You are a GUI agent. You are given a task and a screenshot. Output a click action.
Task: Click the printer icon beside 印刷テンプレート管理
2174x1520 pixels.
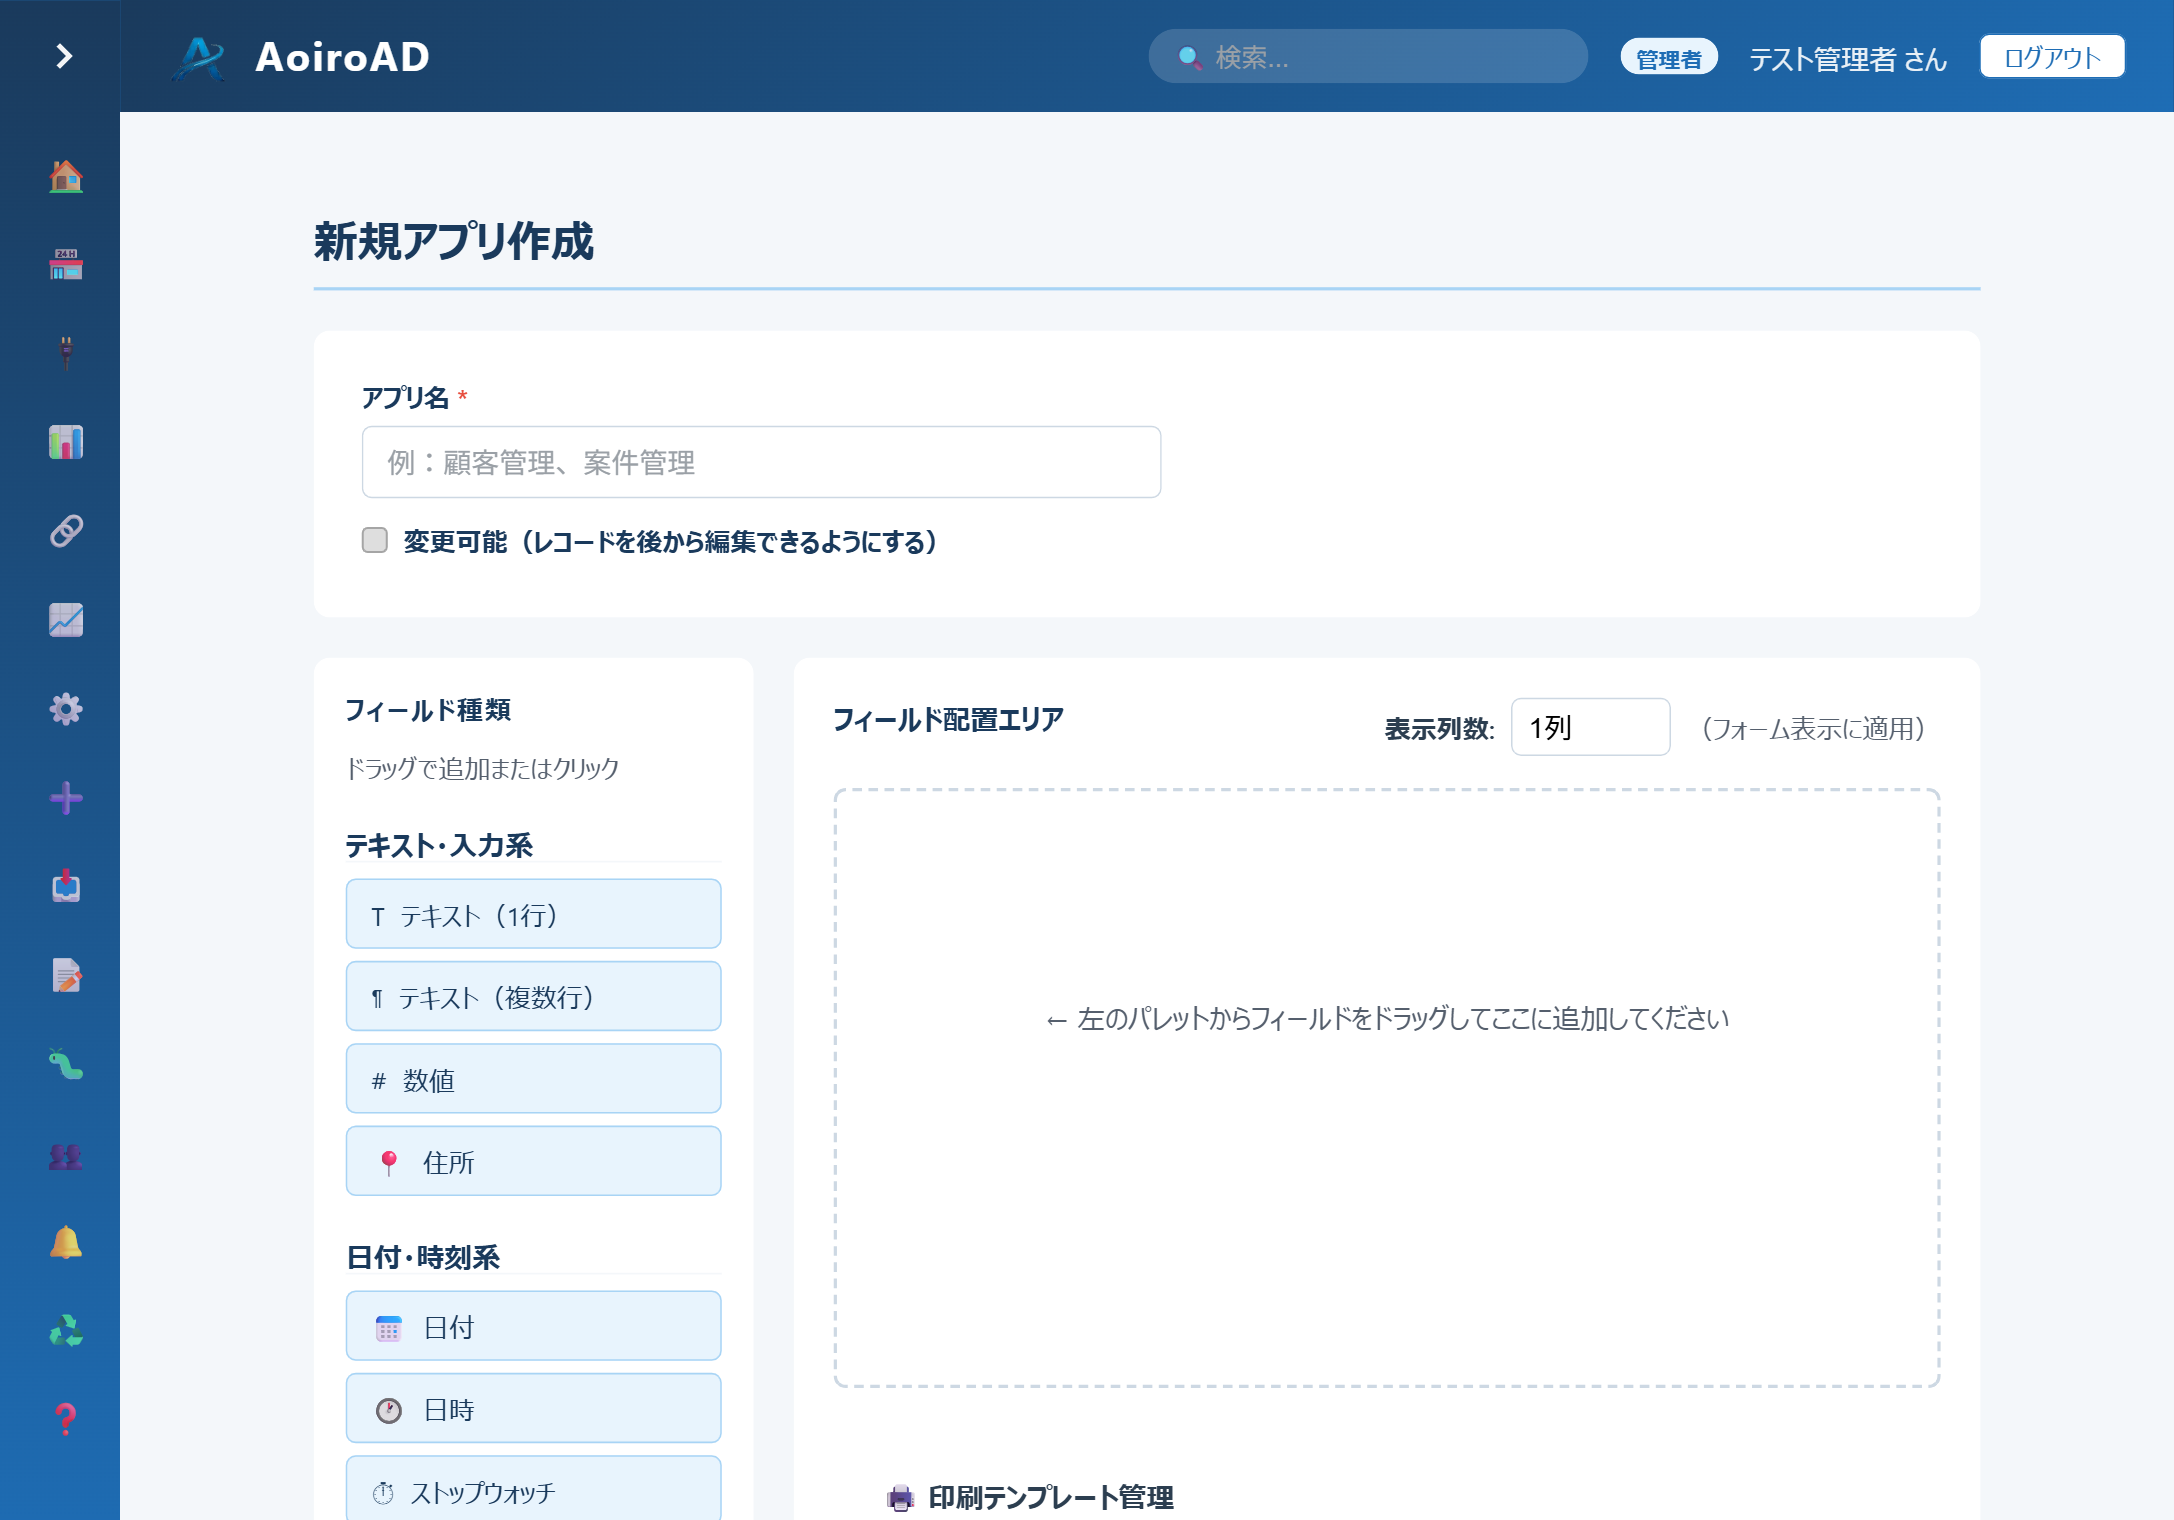900,1497
